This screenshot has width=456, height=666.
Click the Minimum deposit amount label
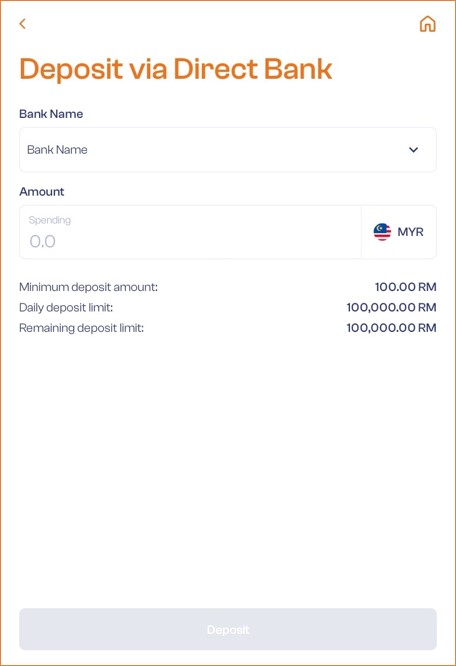88,287
